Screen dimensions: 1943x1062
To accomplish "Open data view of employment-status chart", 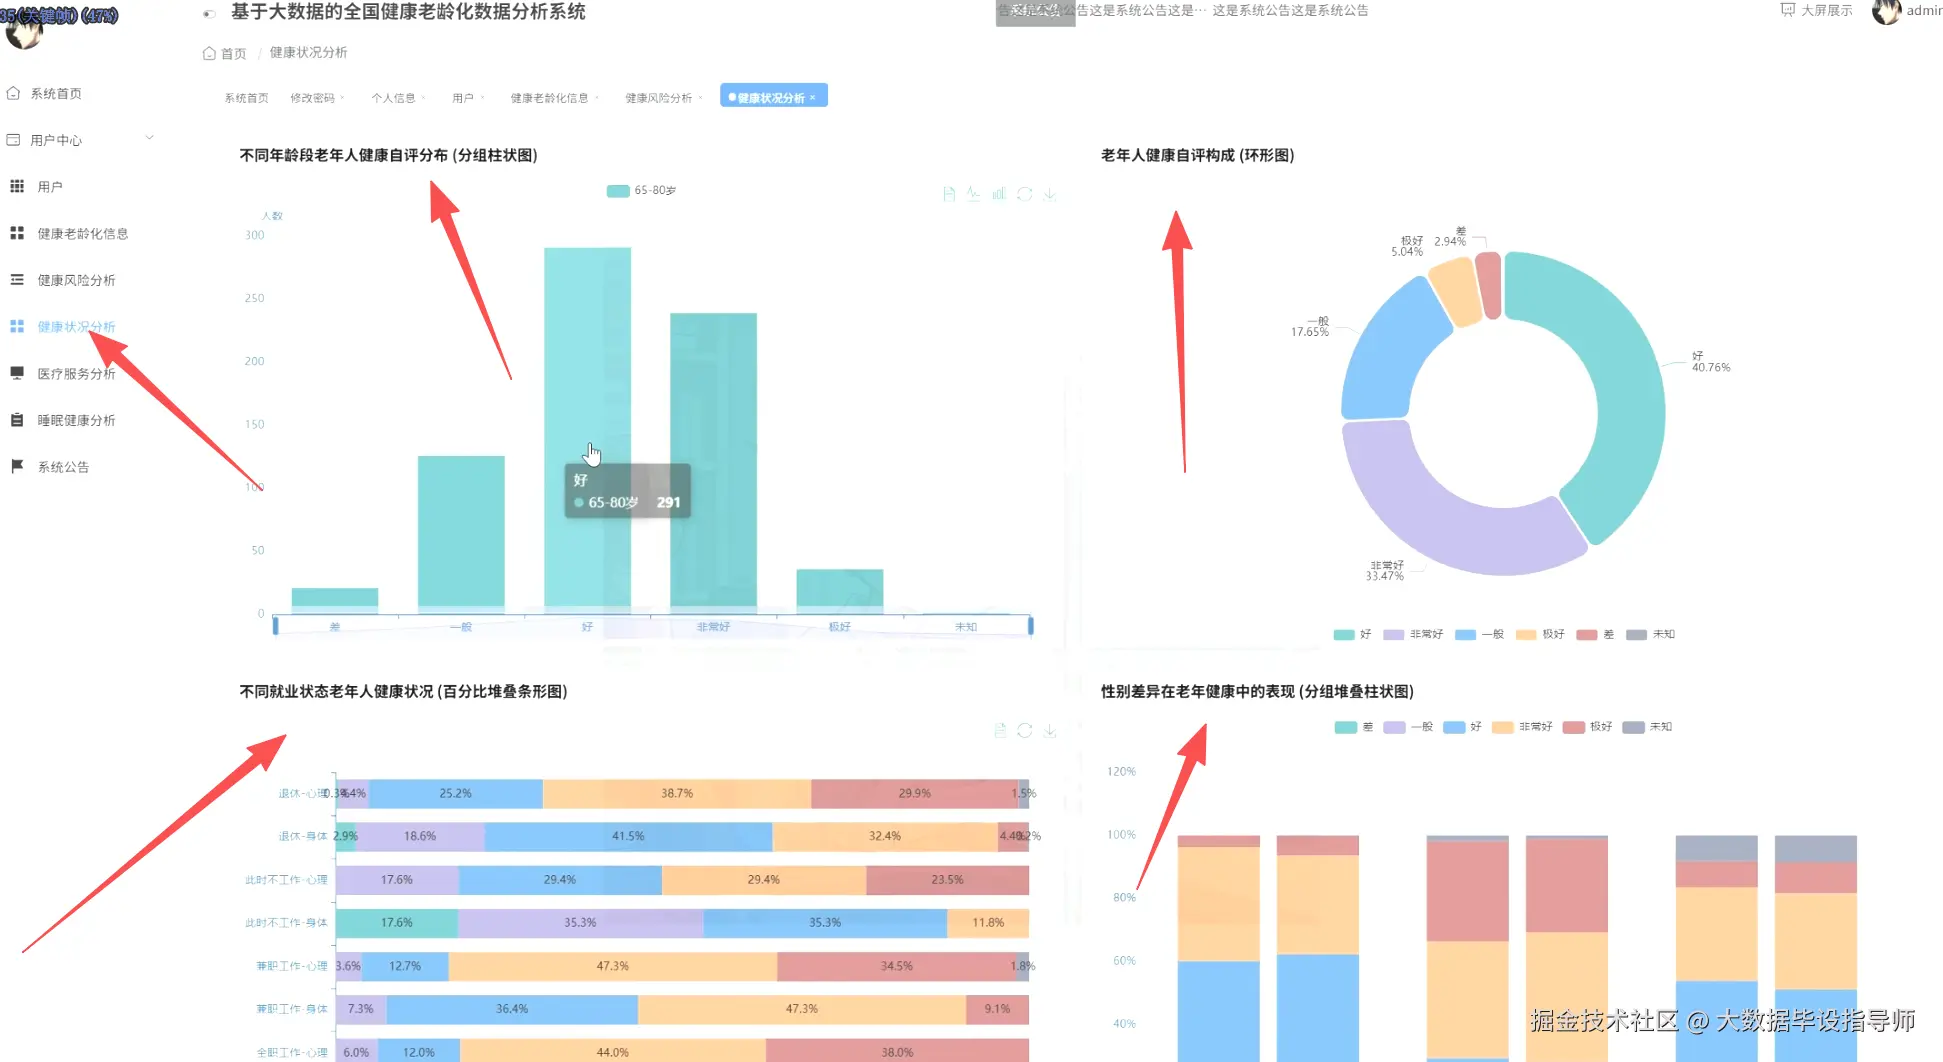I will coord(1000,731).
